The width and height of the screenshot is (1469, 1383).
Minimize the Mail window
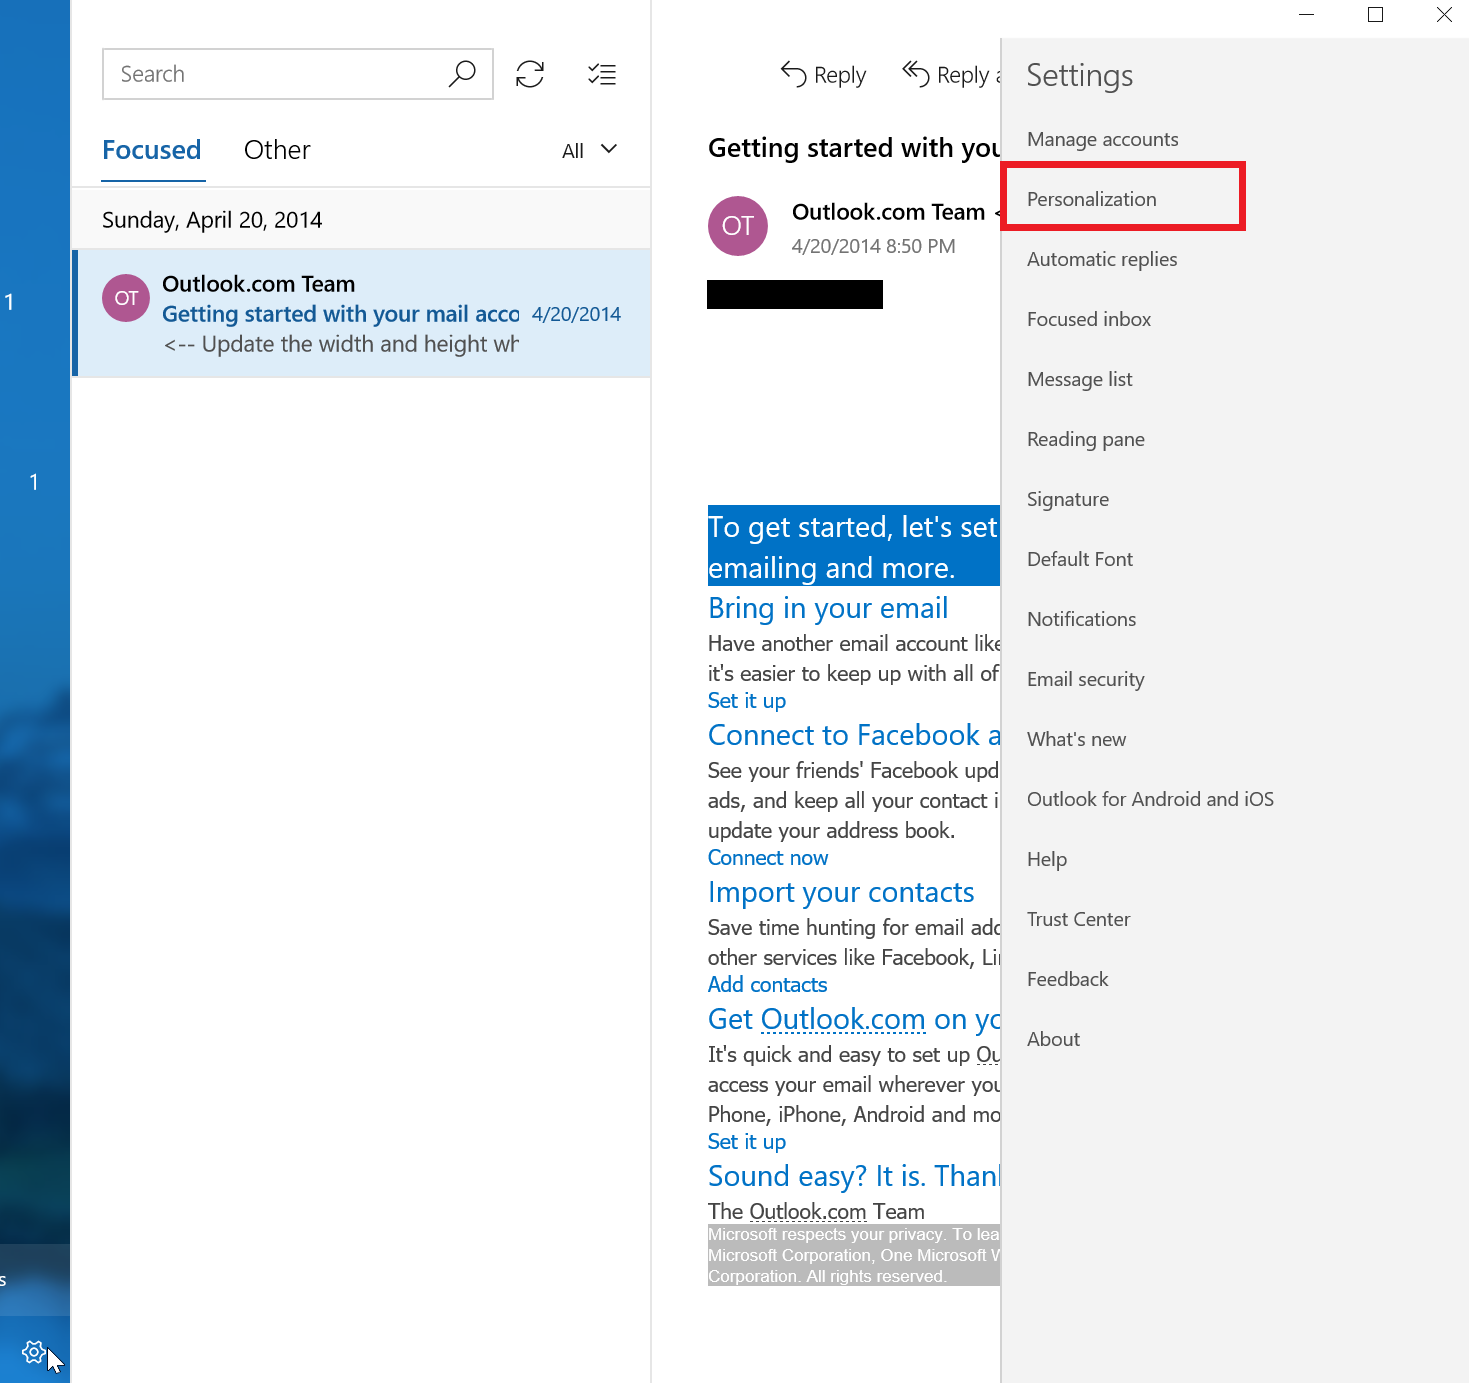pyautogui.click(x=1306, y=14)
